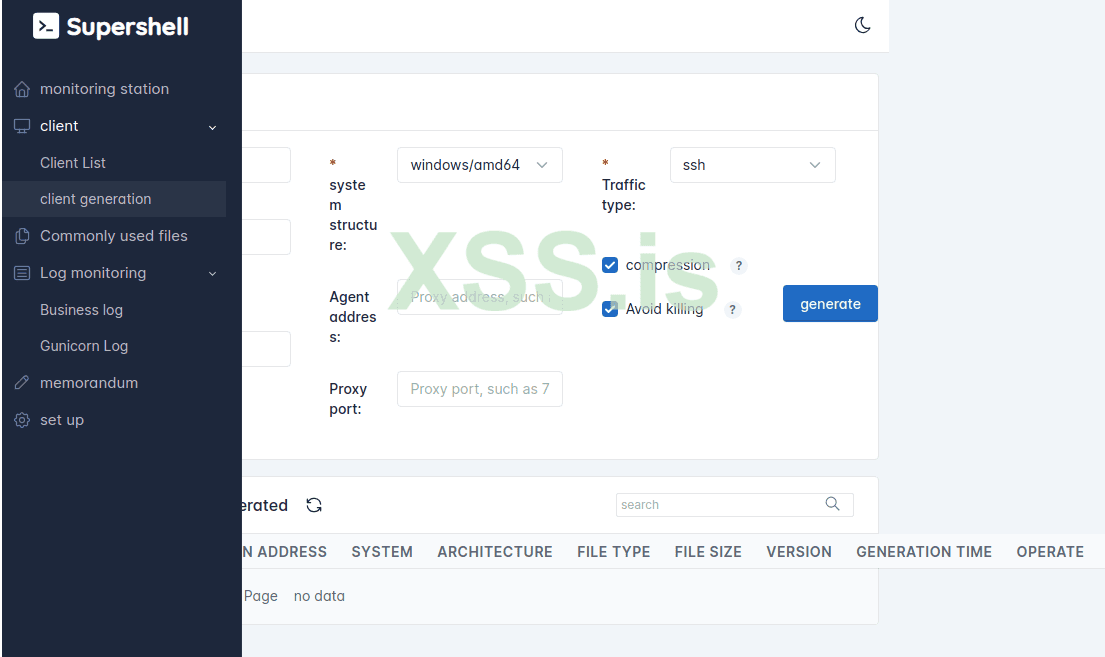Click the search magnifier icon
1105x657 pixels.
pyautogui.click(x=832, y=504)
